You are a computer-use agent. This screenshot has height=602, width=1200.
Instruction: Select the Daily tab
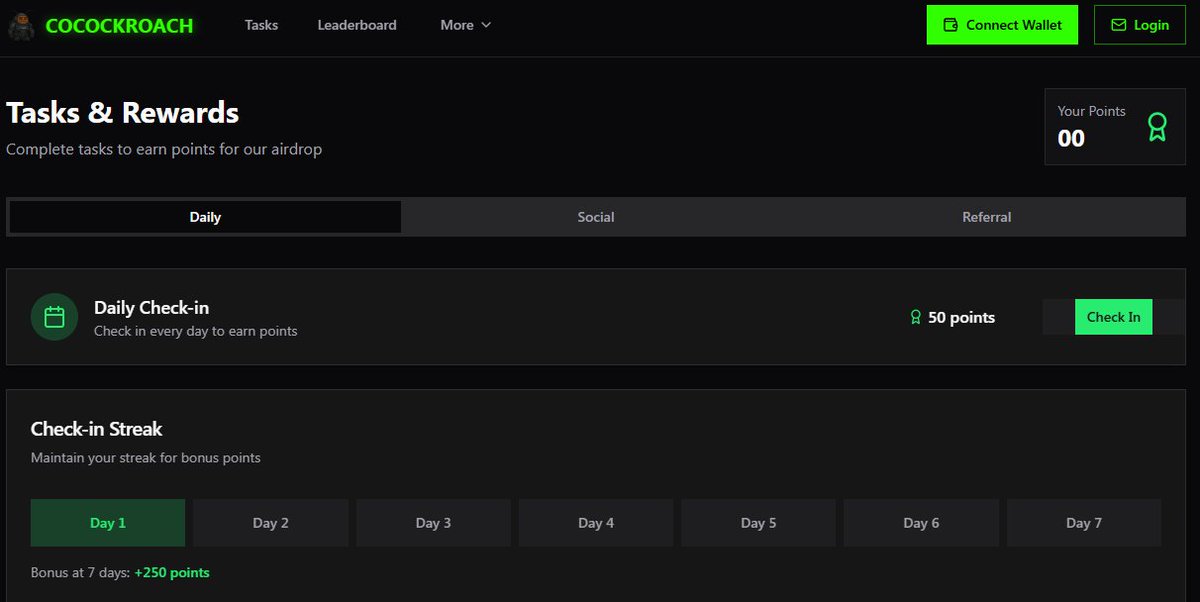pyautogui.click(x=205, y=217)
